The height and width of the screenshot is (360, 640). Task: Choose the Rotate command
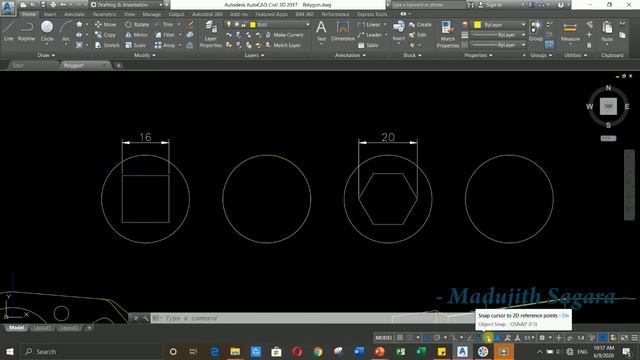pos(137,24)
